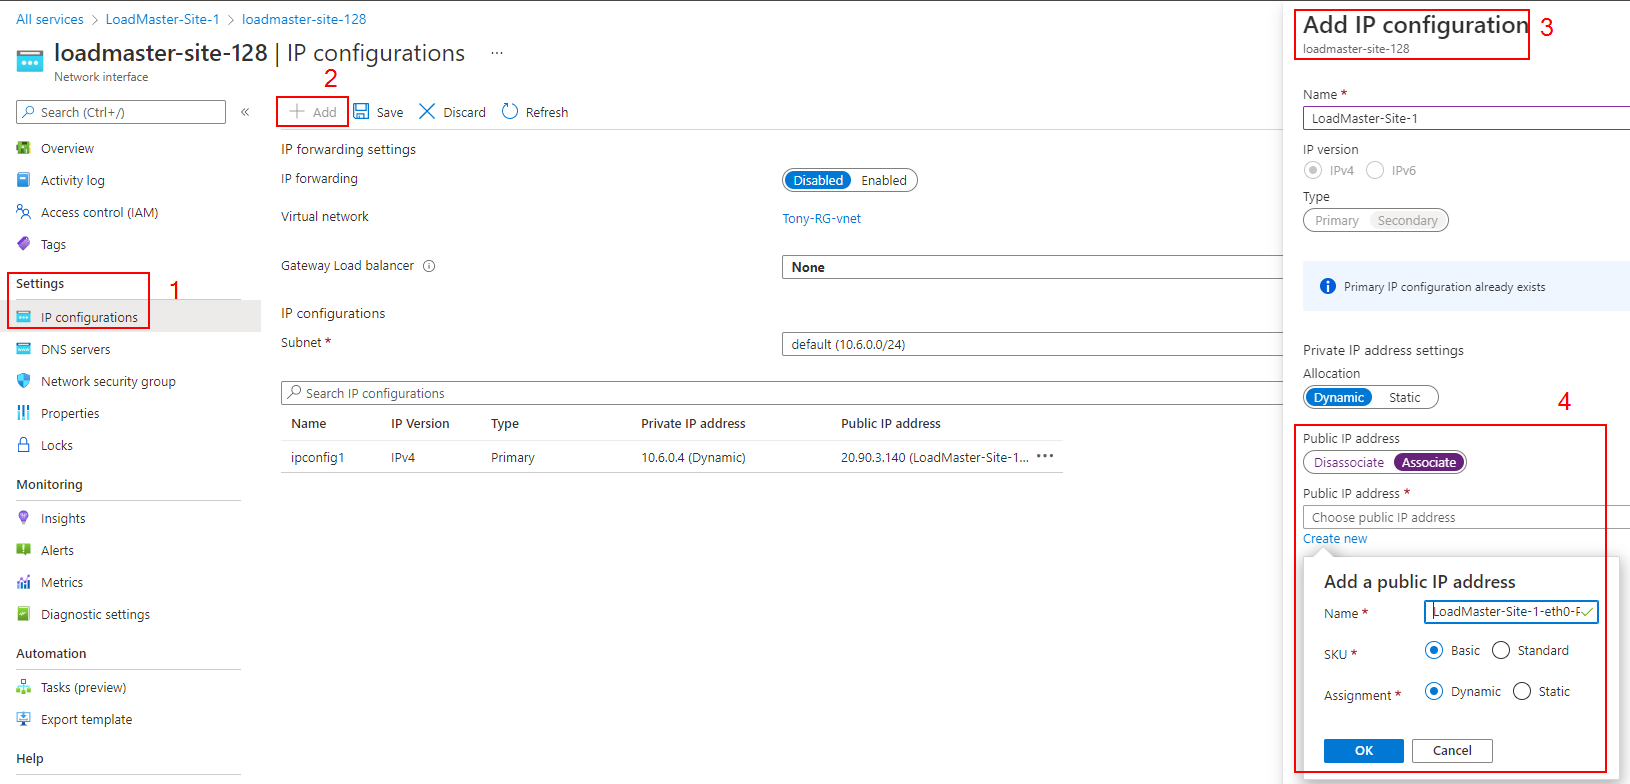Collapse the sidebar with double-chevron icon

(245, 112)
